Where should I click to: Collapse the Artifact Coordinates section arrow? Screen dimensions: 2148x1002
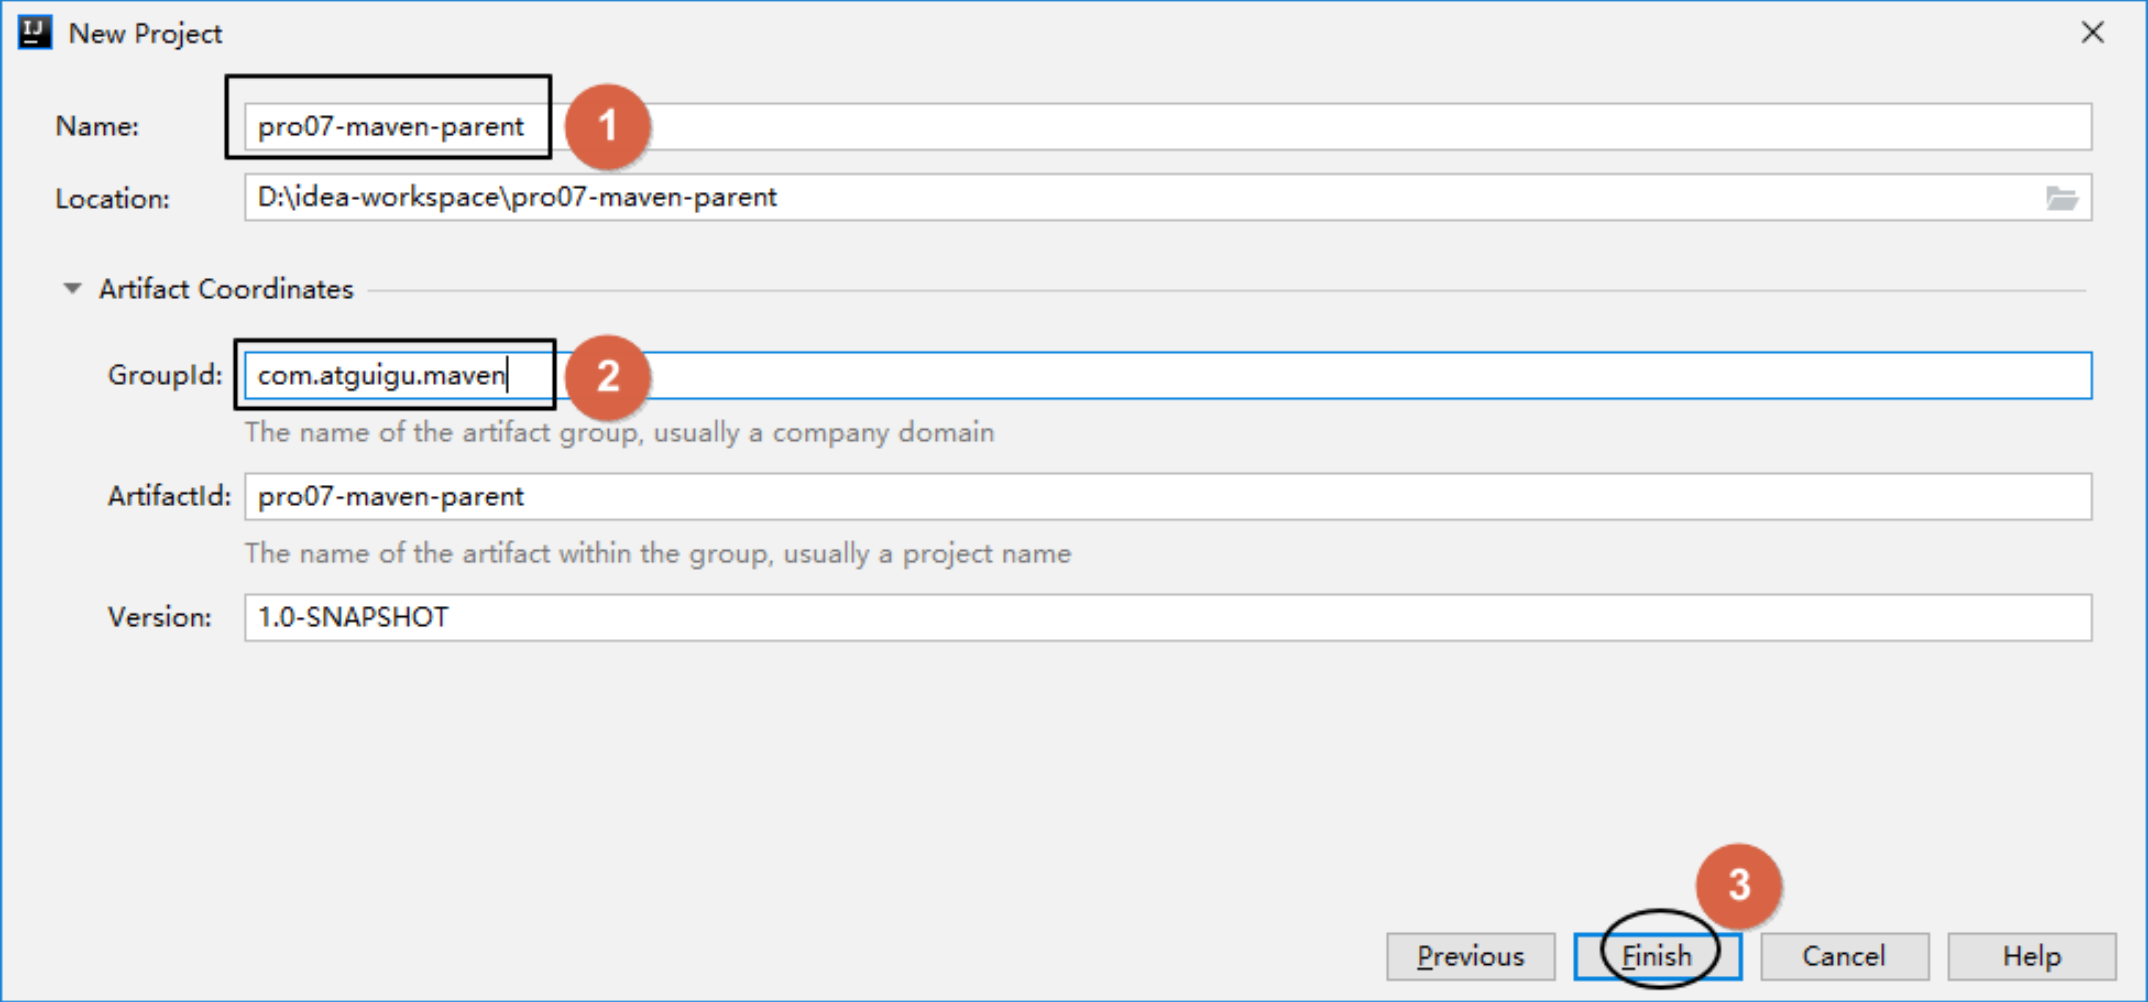tap(72, 289)
